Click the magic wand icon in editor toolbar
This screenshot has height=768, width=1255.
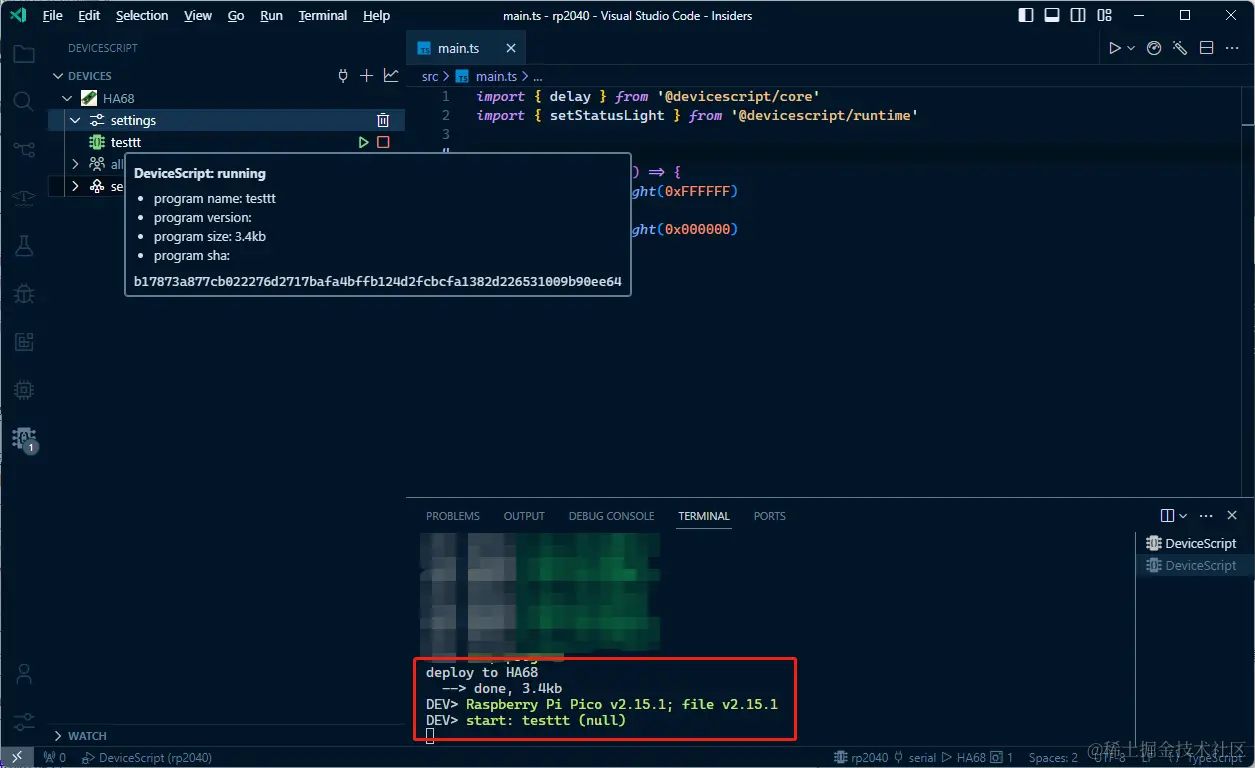point(1180,48)
